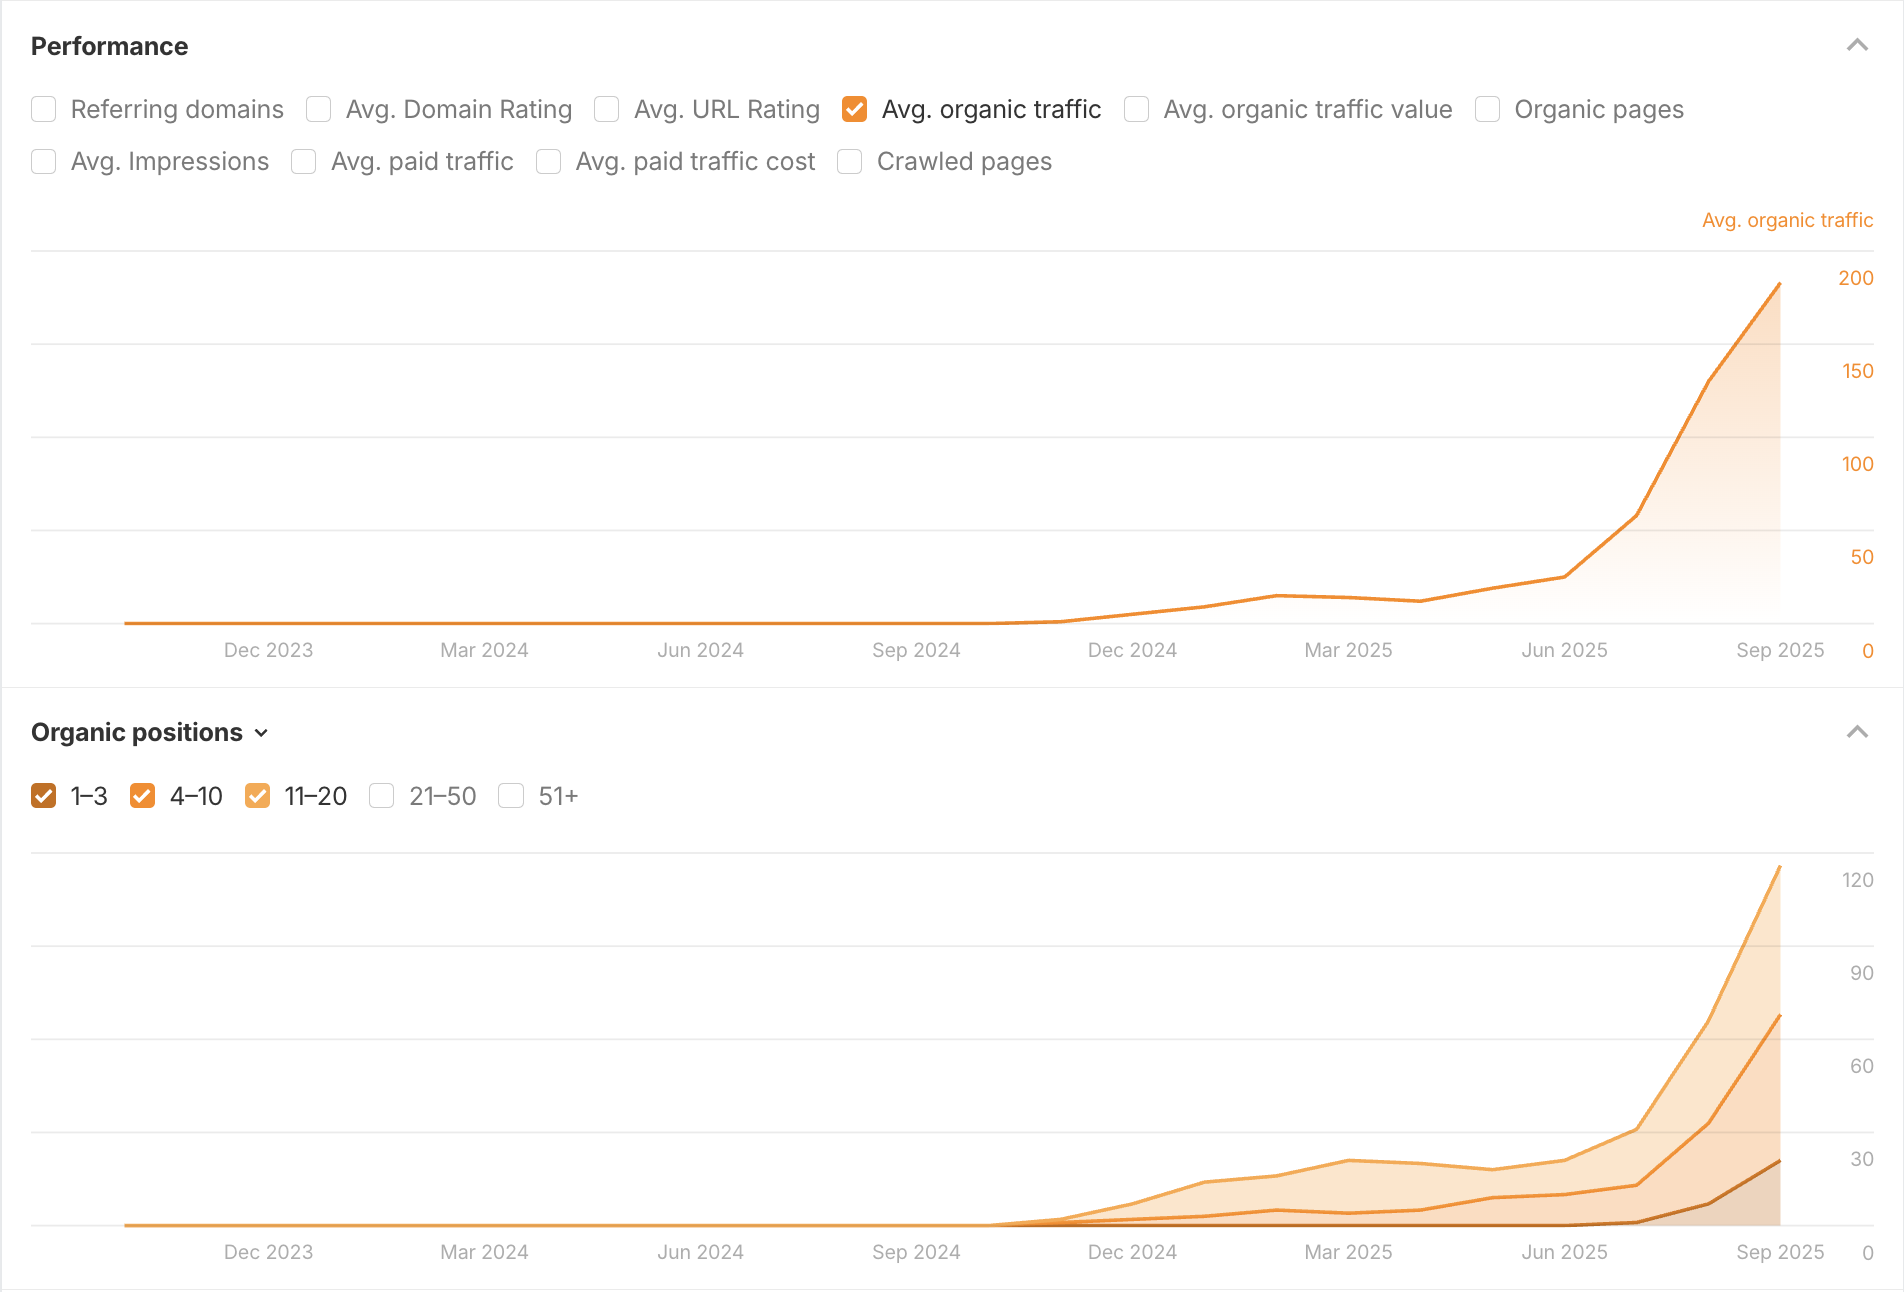Image resolution: width=1904 pixels, height=1292 pixels.
Task: Enable the 21–50 positions checkbox
Action: coord(382,796)
